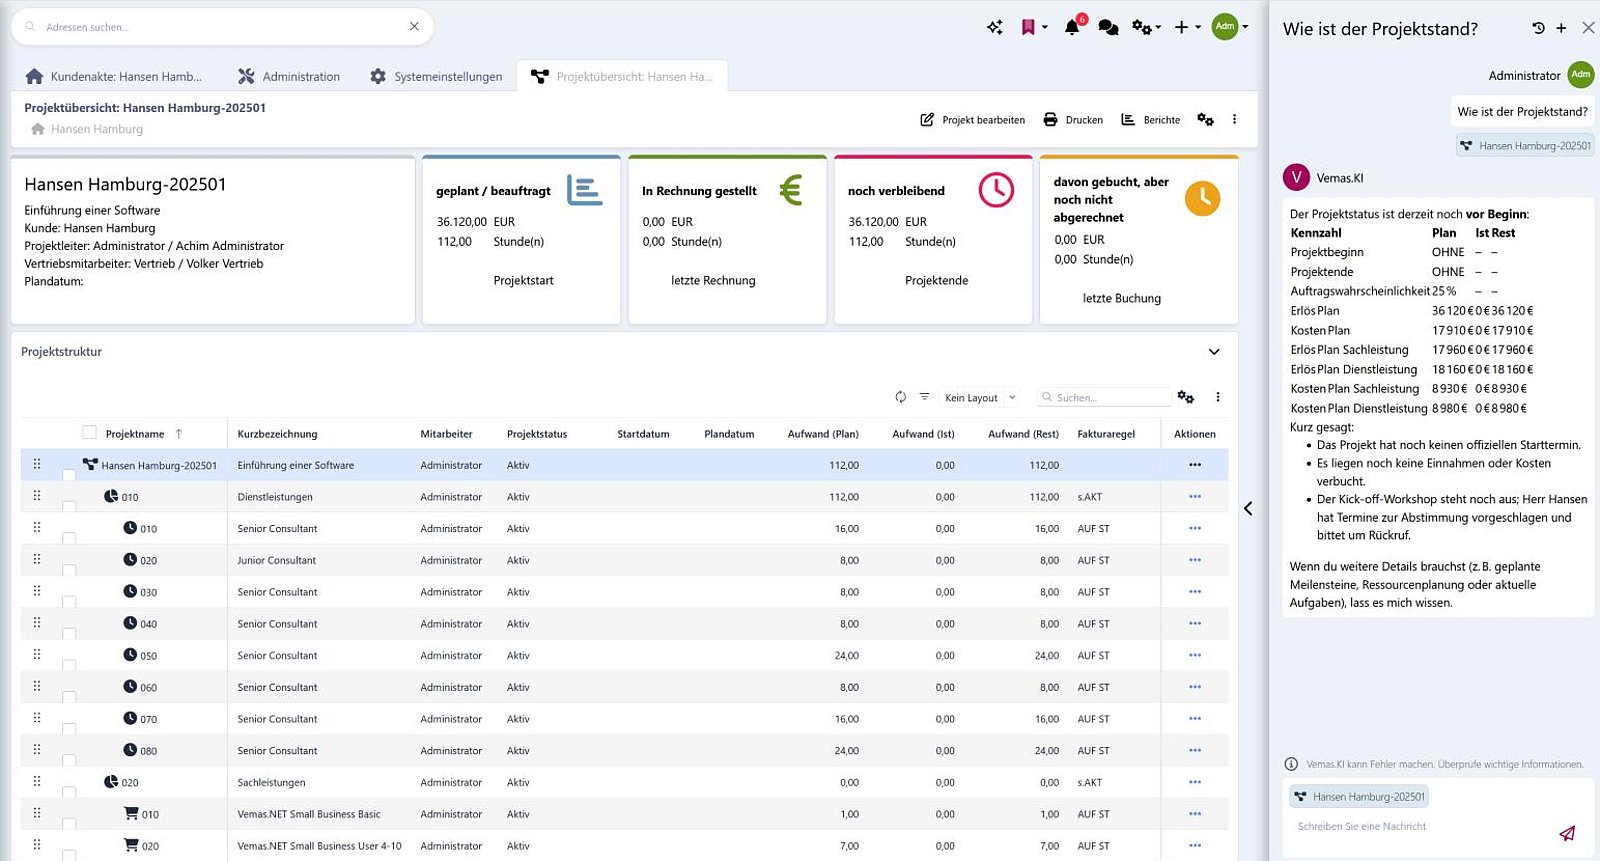Image resolution: width=1600 pixels, height=861 pixels.
Task: Click the Drucken button
Action: click(x=1073, y=120)
